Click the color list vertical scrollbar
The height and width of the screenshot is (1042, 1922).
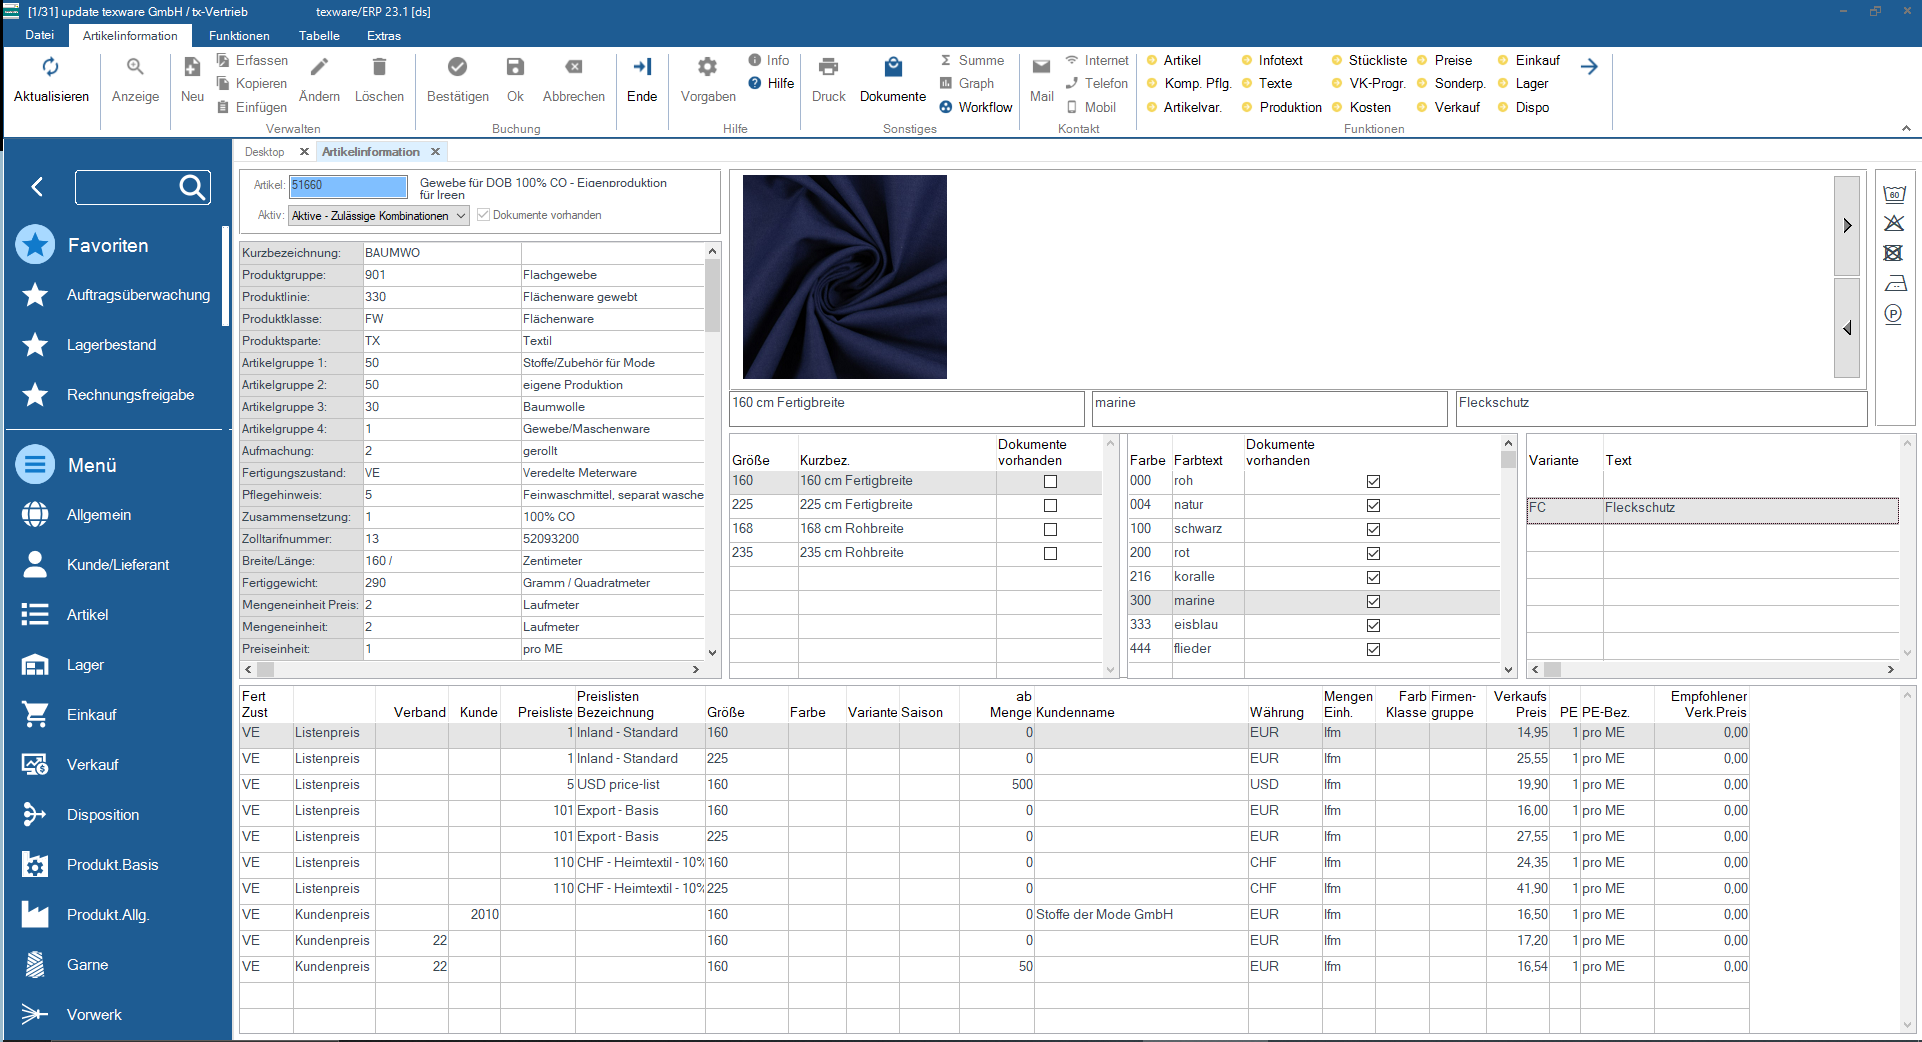1508,556
